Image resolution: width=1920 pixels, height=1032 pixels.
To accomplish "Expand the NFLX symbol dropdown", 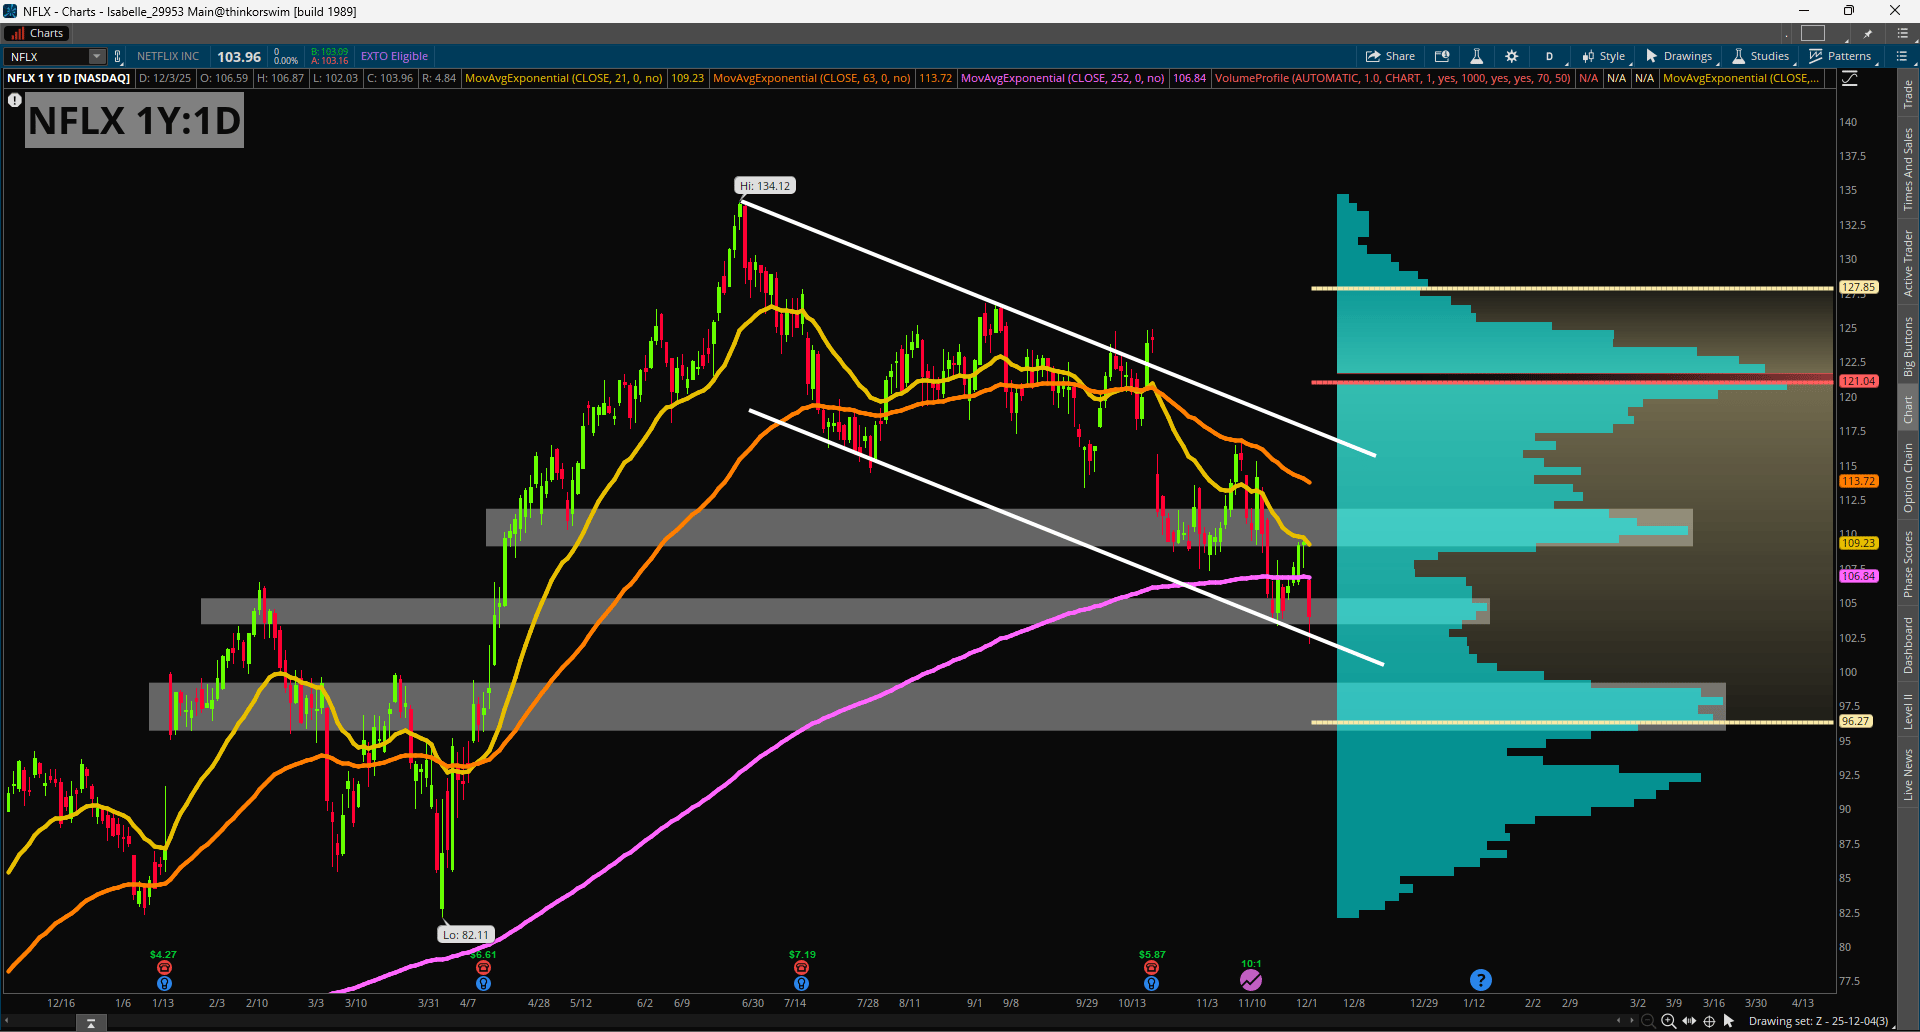I will [x=97, y=57].
